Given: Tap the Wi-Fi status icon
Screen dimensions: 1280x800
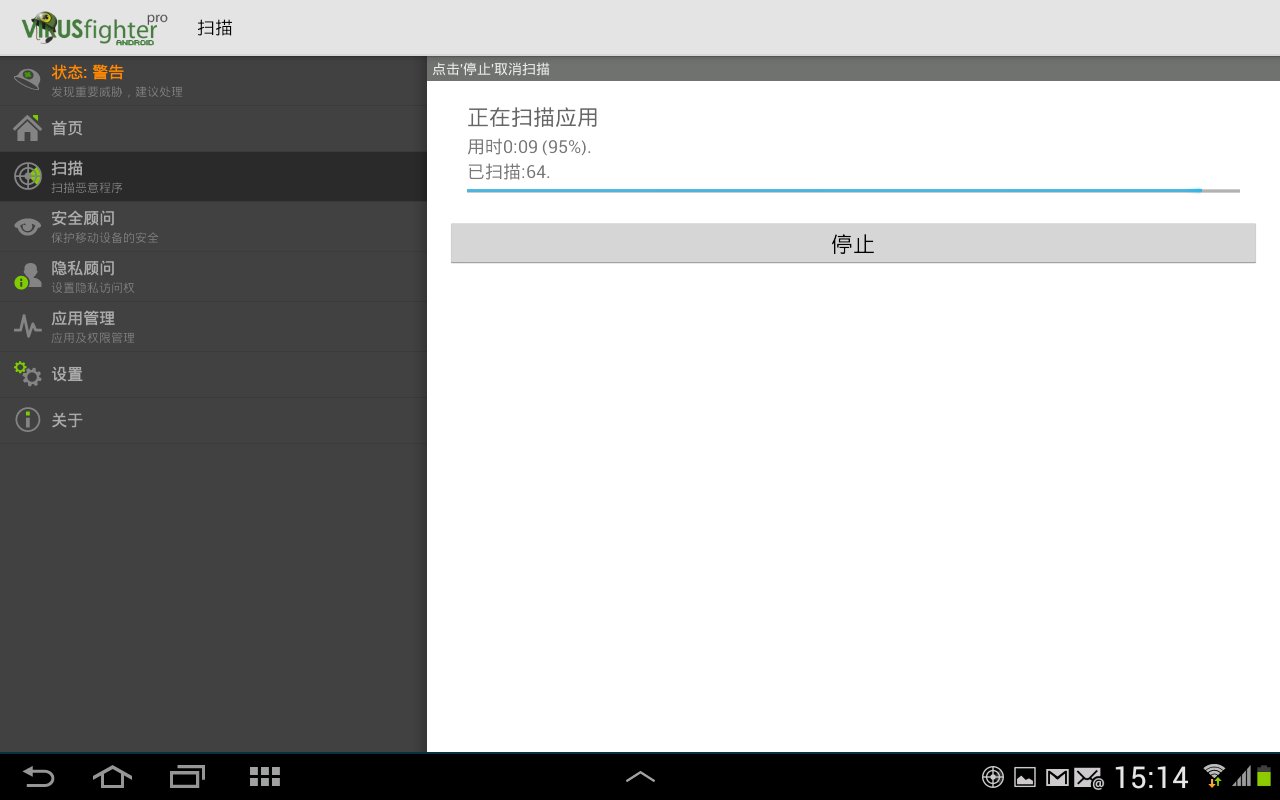Looking at the screenshot, I should click(x=1214, y=776).
